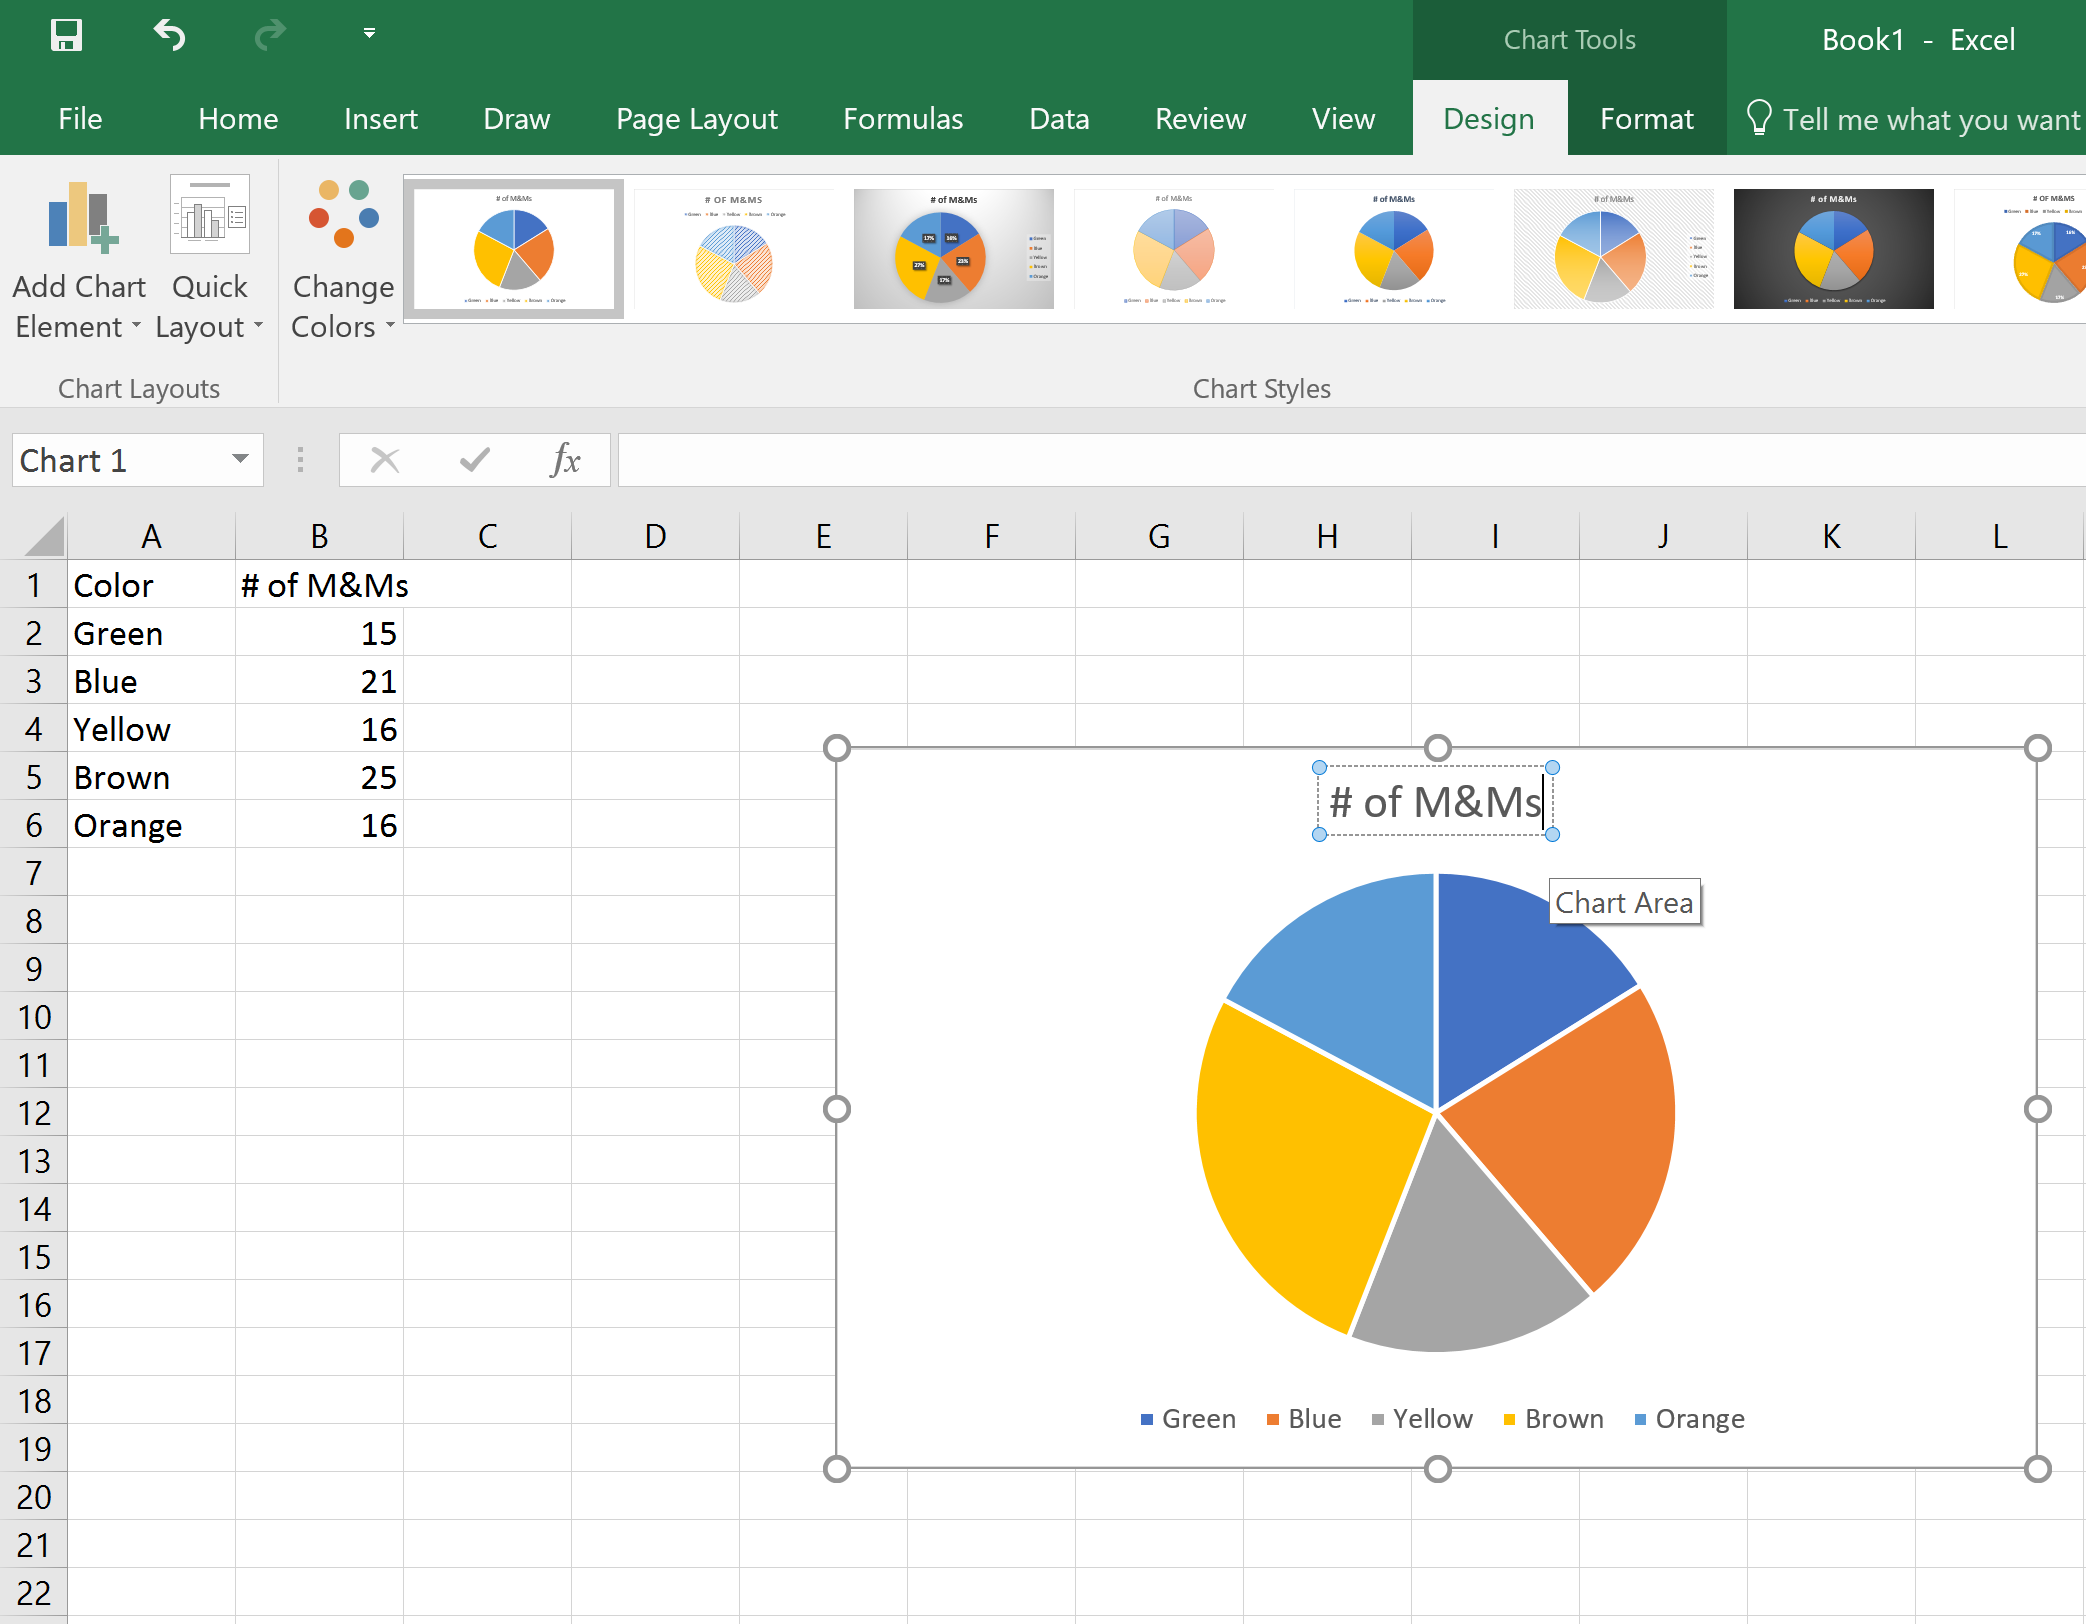Viewport: 2086px width, 1624px height.
Task: Click the formula bar Cancel X icon
Action: [385, 460]
